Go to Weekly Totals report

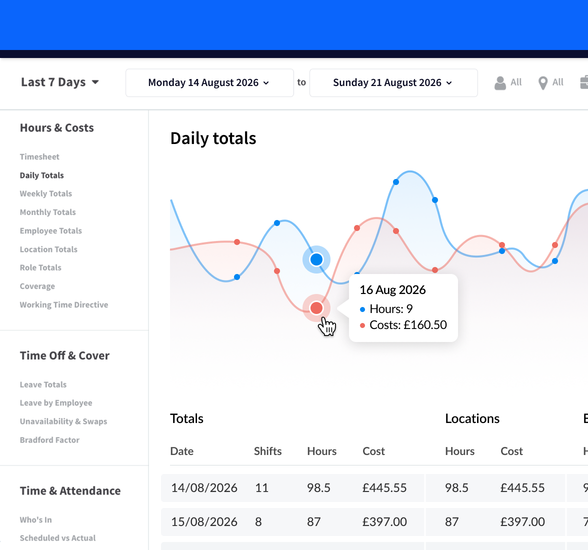tap(46, 193)
